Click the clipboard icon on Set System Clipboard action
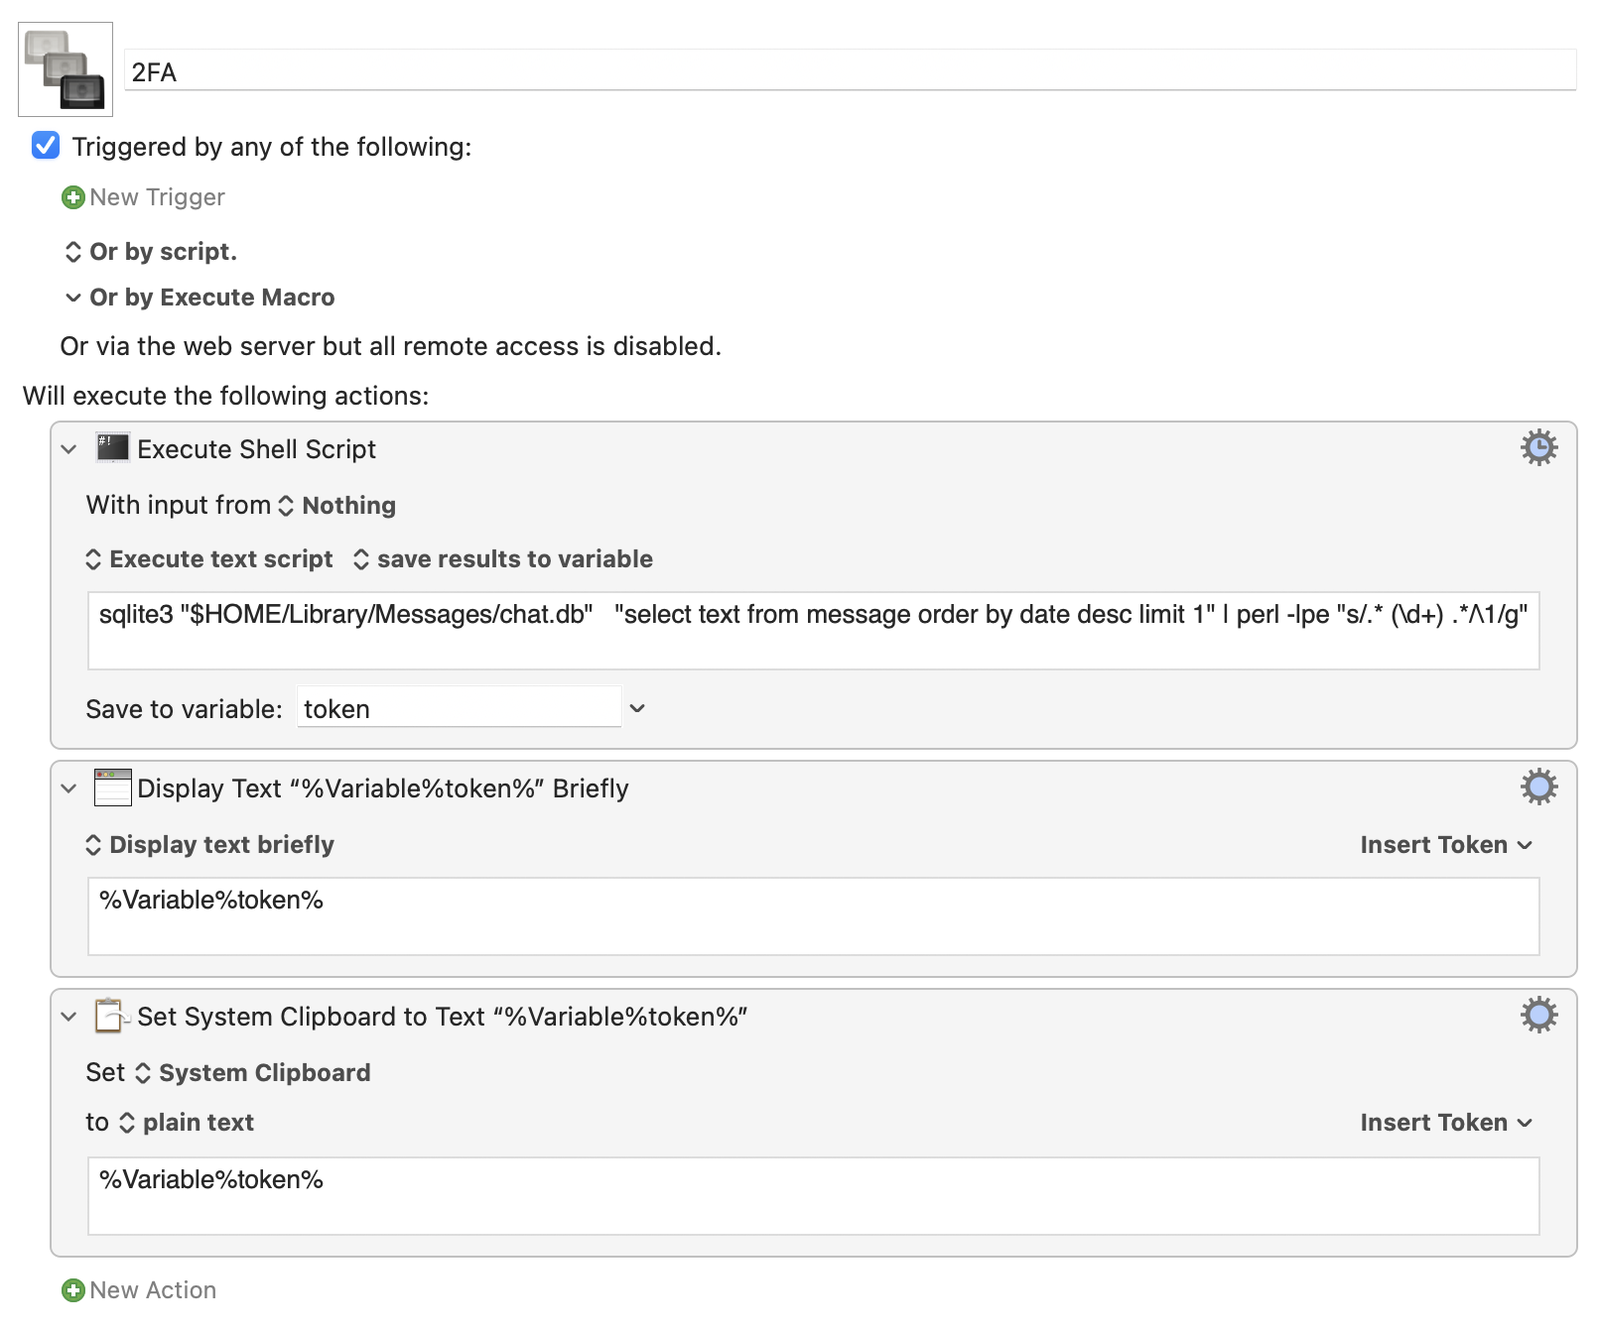This screenshot has height=1333, width=1600. (112, 1016)
